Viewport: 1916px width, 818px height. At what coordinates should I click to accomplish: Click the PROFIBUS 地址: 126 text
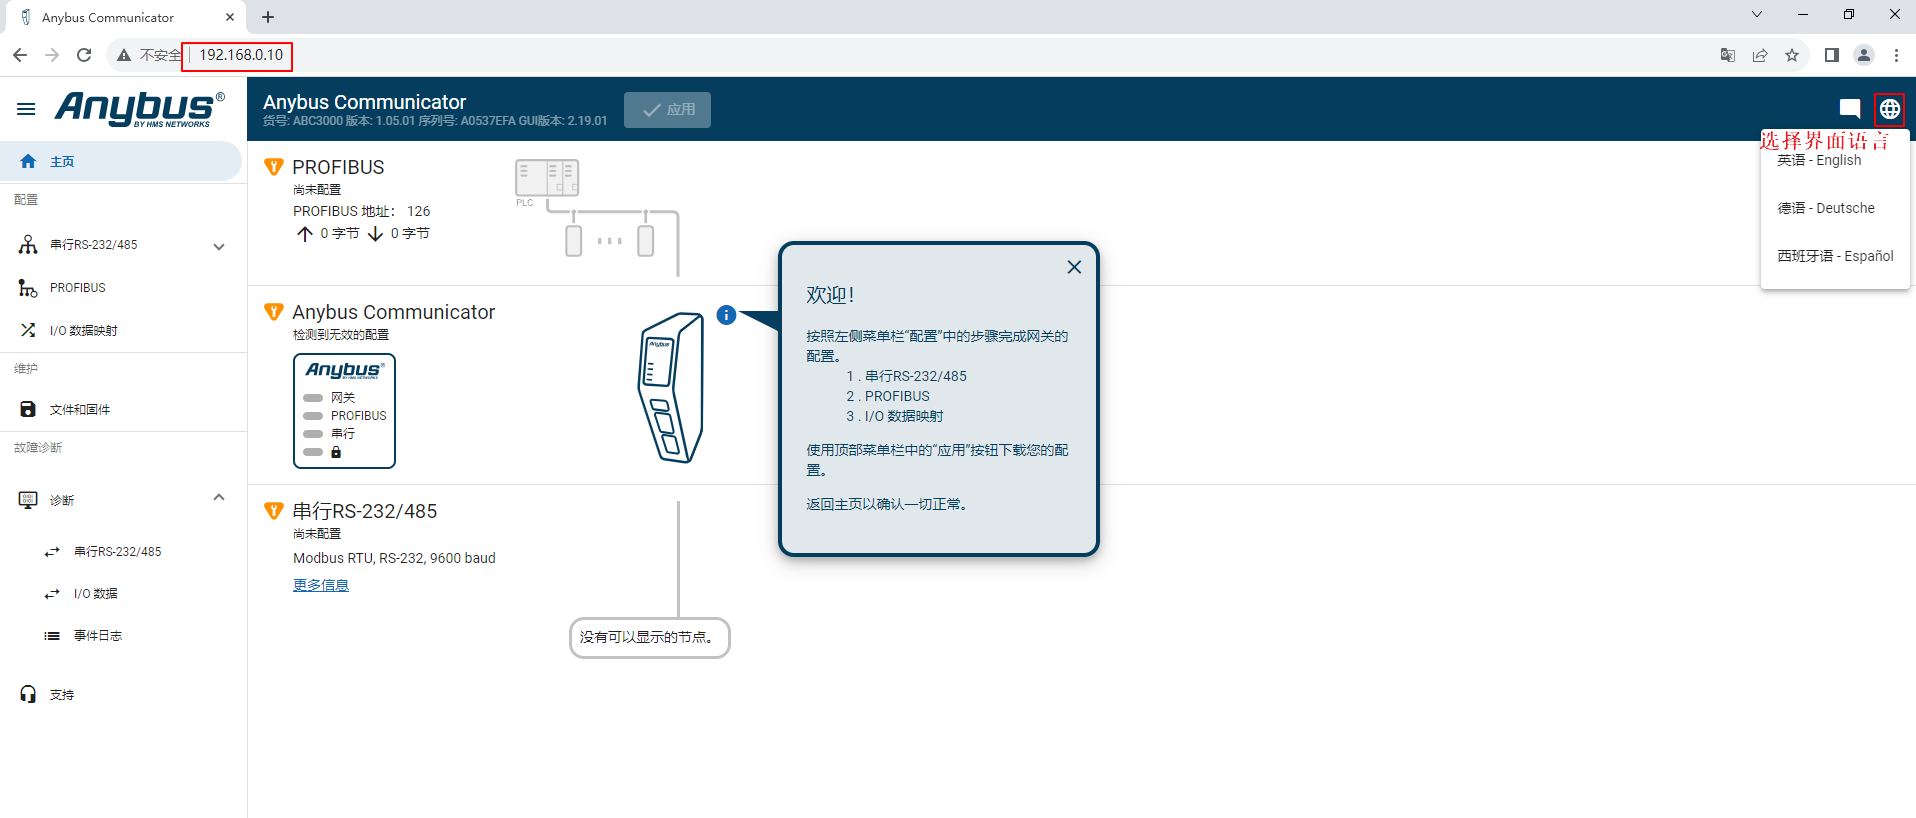[x=361, y=211]
